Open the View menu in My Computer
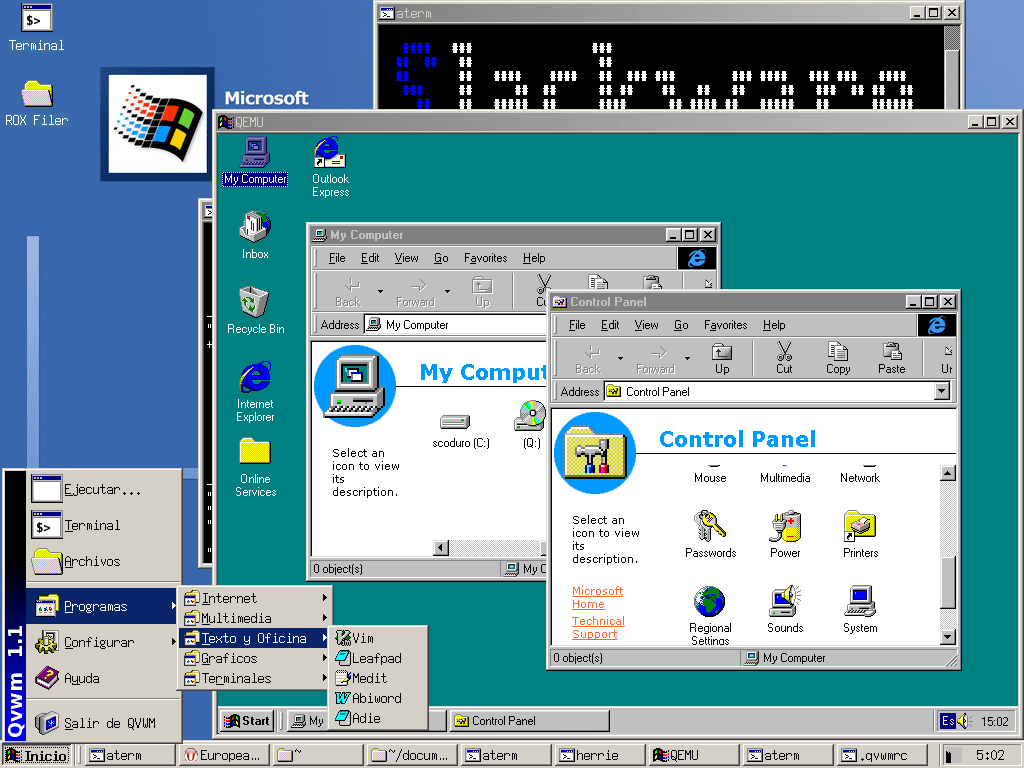The image size is (1024, 768). [x=406, y=258]
